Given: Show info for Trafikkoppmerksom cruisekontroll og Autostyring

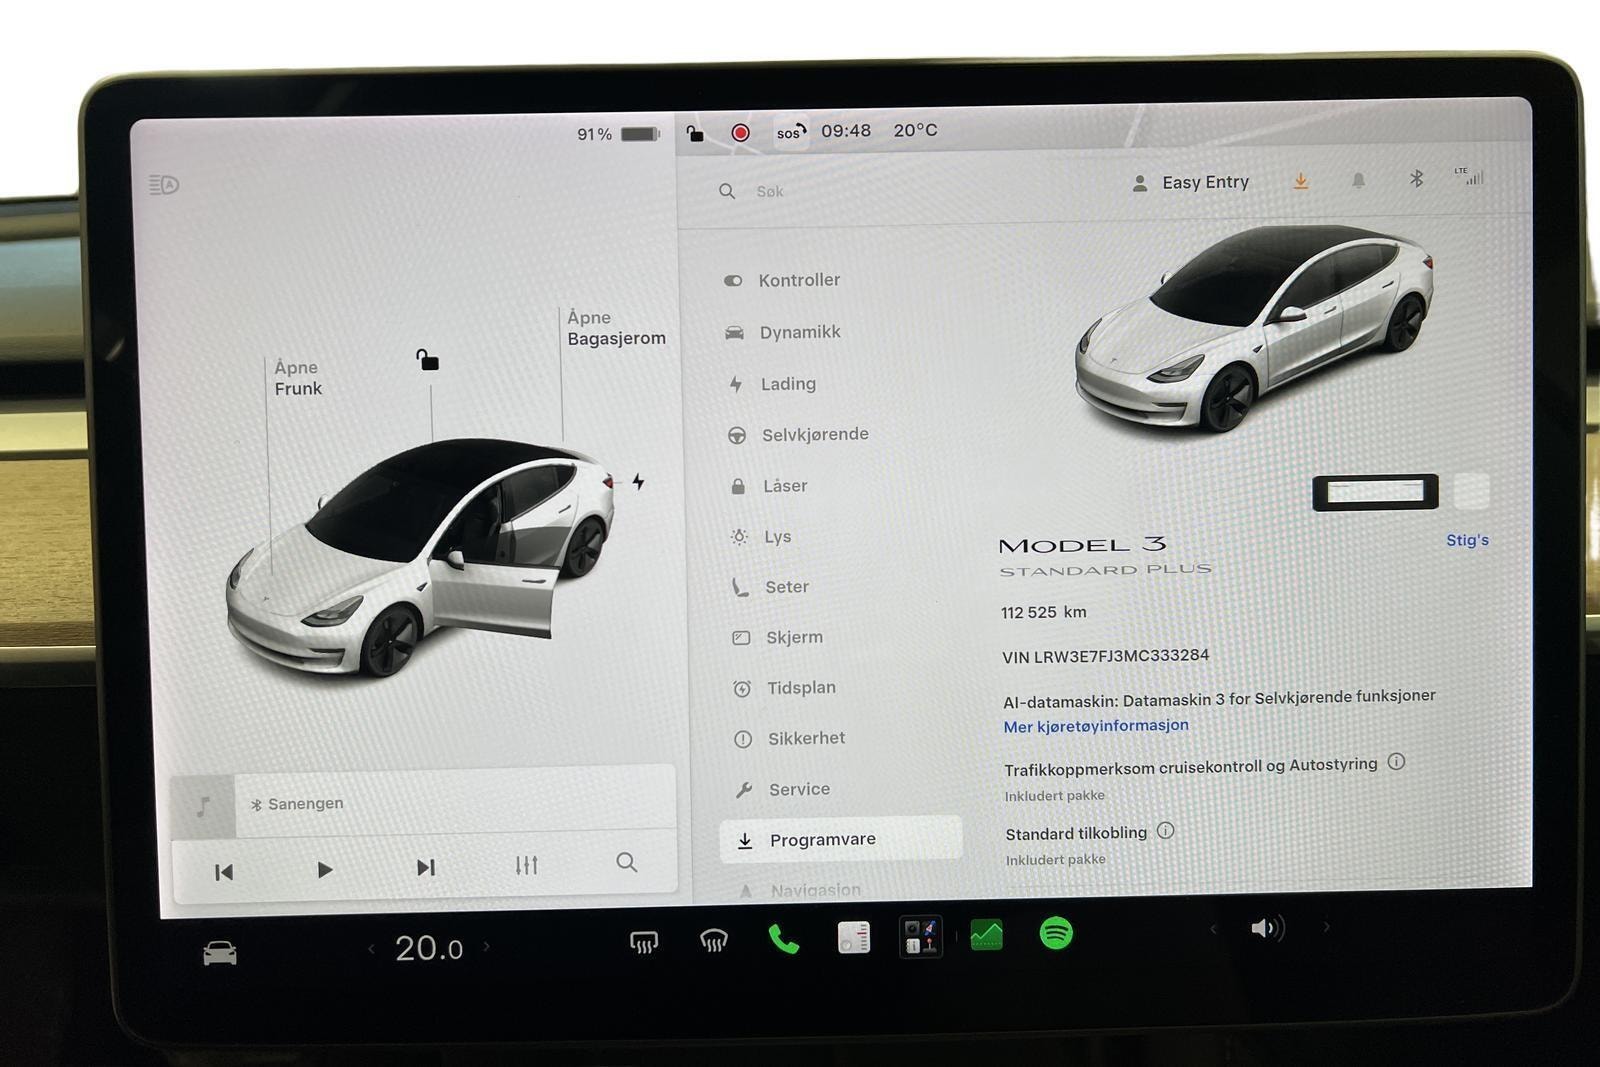Looking at the screenshot, I should [1397, 762].
